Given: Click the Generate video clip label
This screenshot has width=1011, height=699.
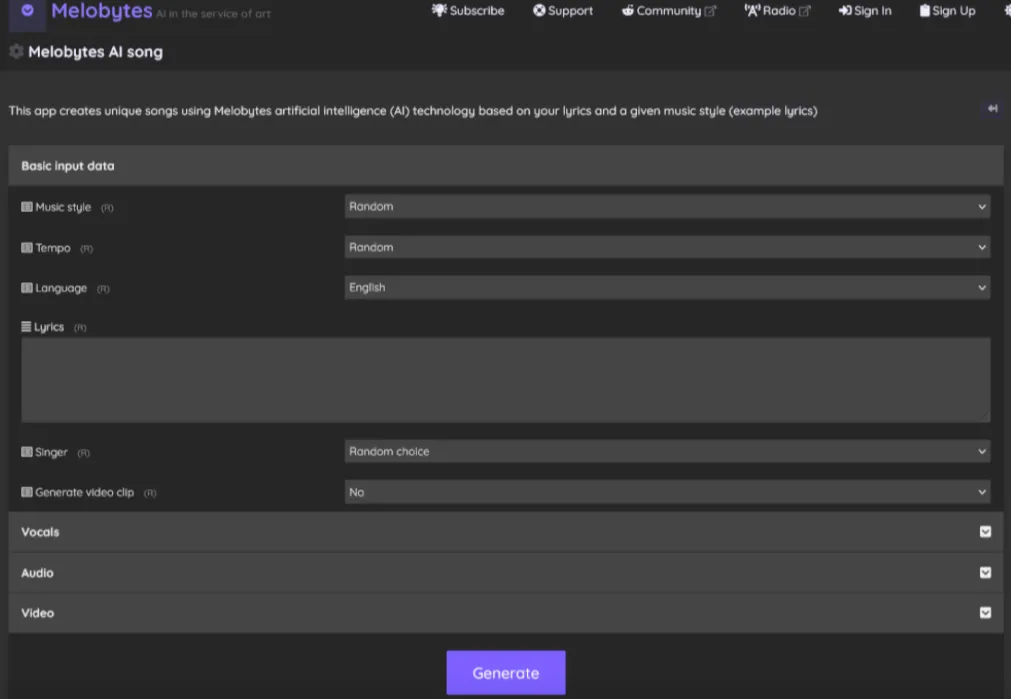Looking at the screenshot, I should 84,492.
